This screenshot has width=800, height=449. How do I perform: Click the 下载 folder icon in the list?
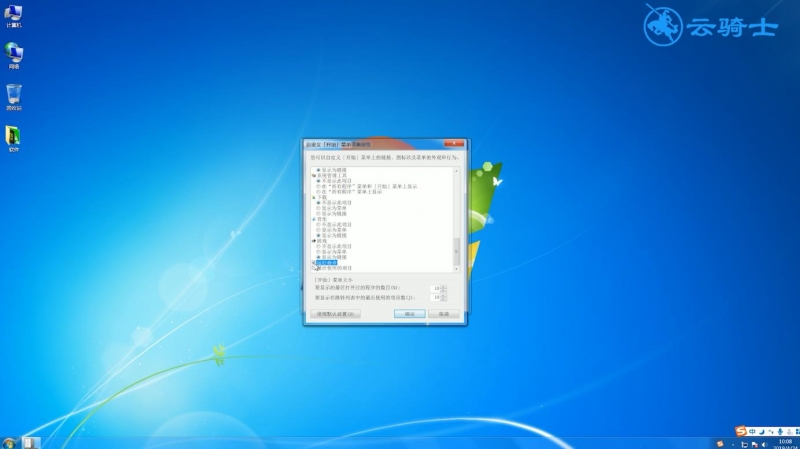[314, 197]
